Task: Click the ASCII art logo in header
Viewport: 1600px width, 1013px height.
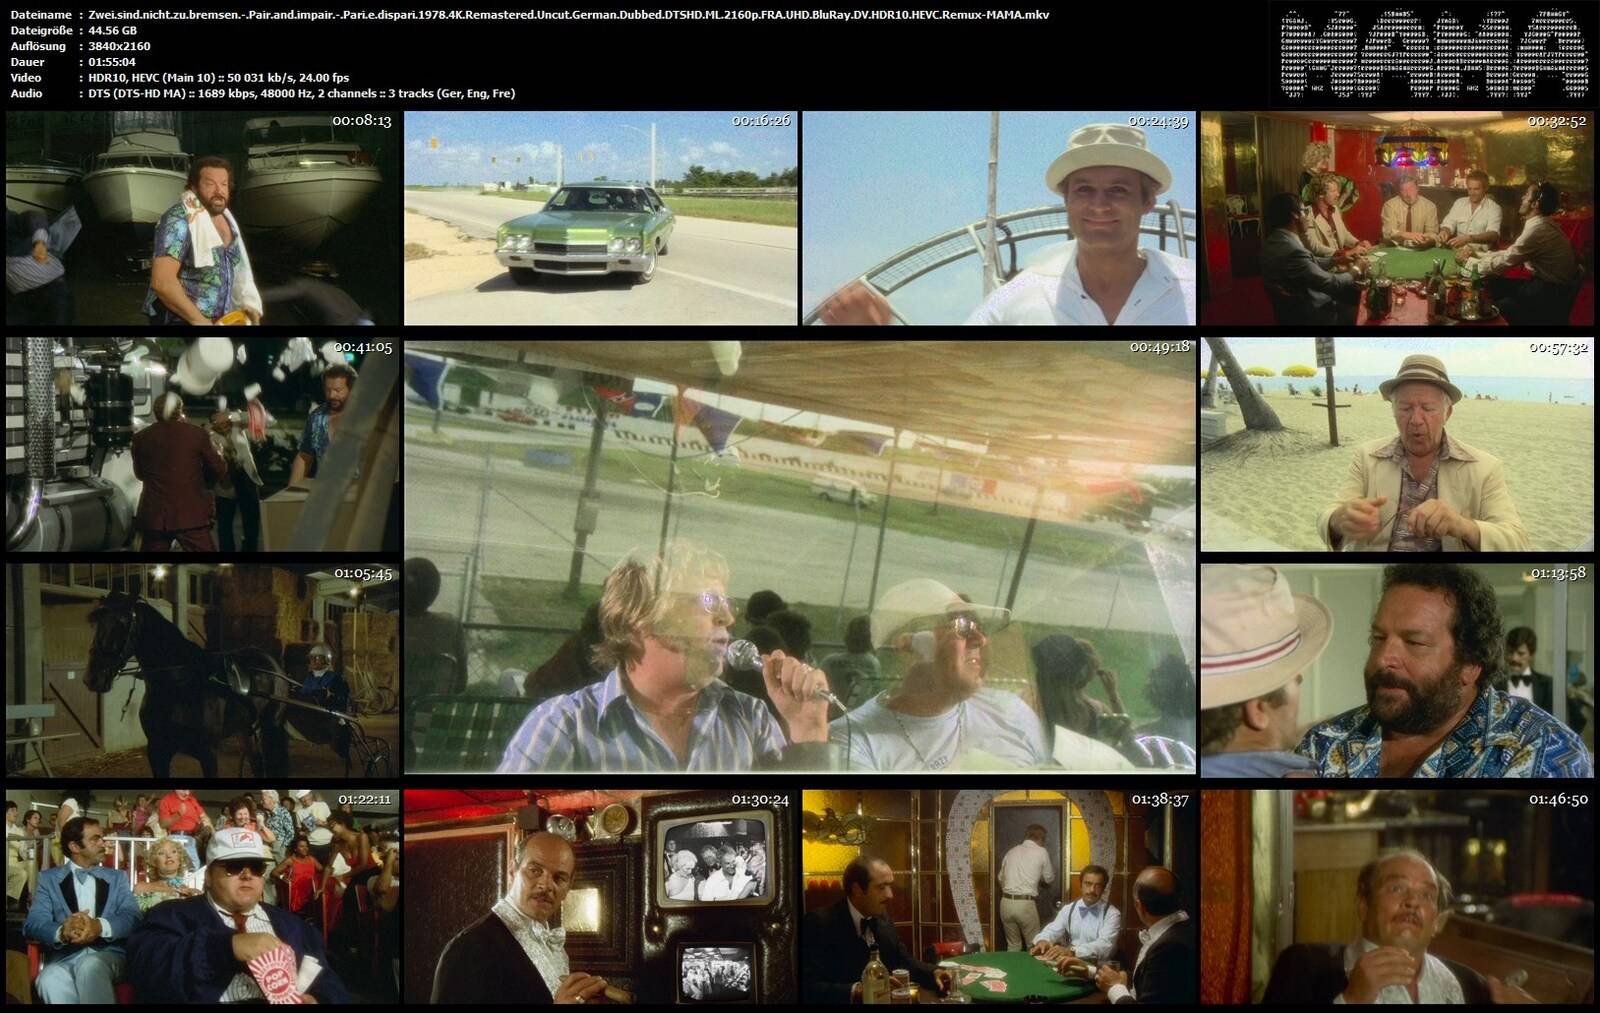Action: (x=1432, y=54)
